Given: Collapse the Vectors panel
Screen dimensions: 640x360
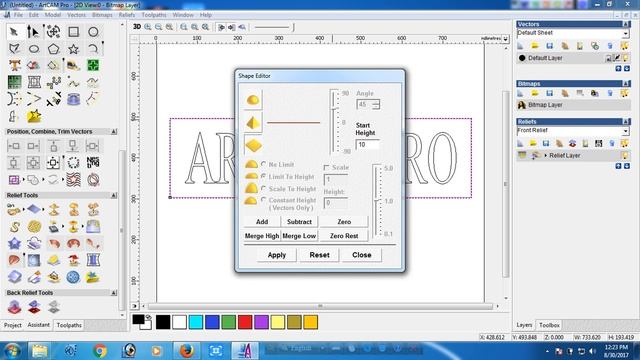Looking at the screenshot, I should coord(626,24).
